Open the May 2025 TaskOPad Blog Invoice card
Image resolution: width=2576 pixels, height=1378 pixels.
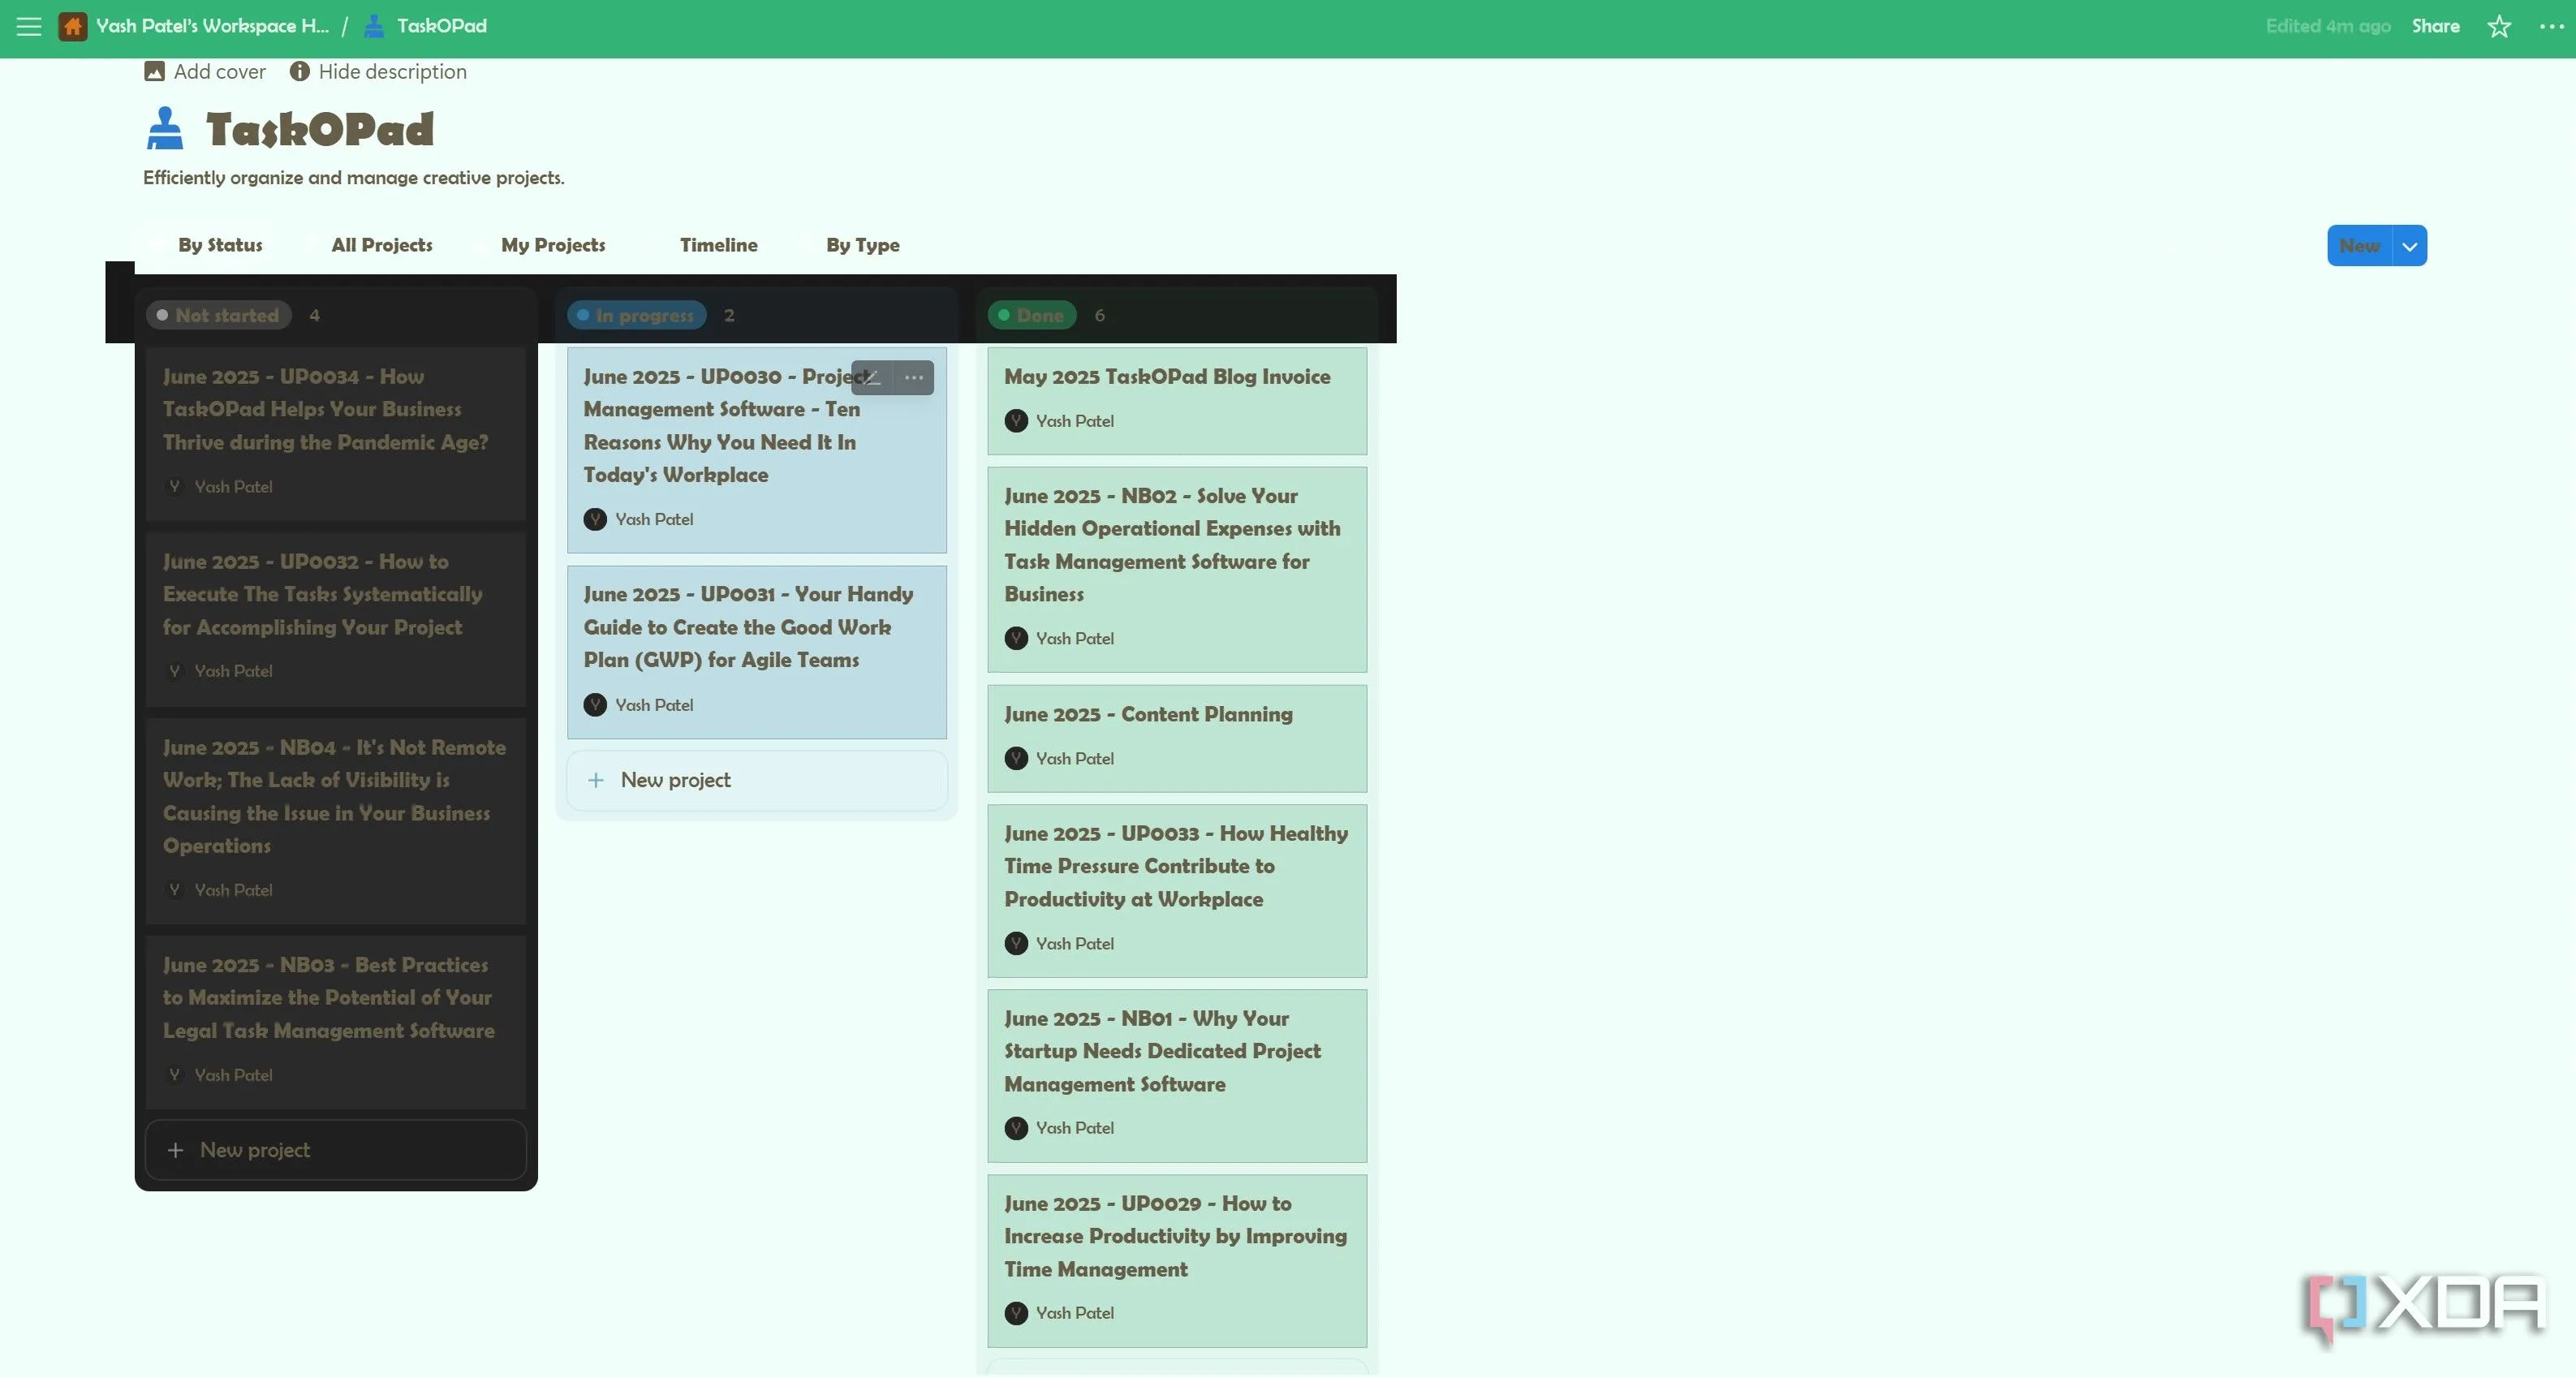point(1177,401)
